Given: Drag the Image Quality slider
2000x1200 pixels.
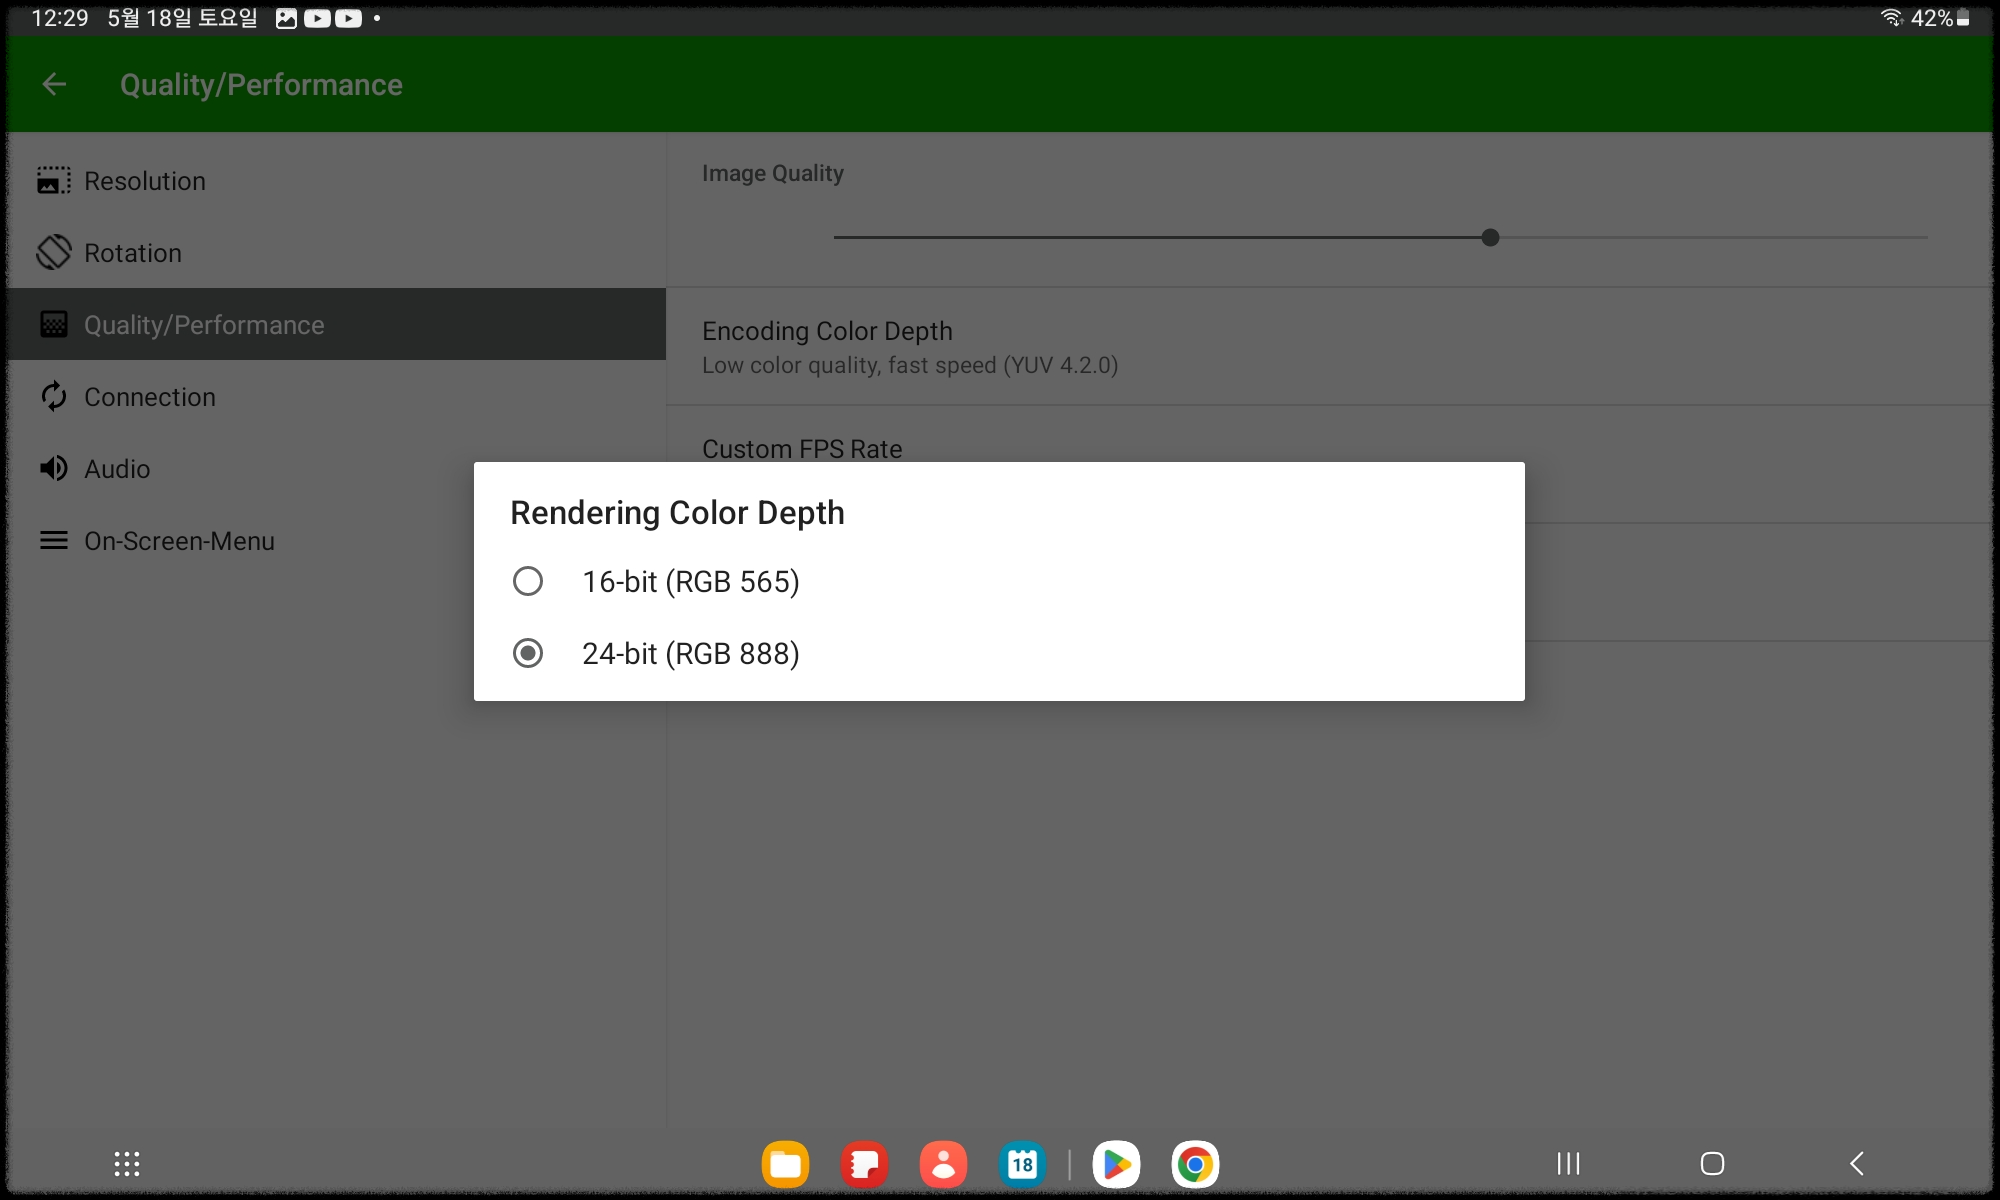Looking at the screenshot, I should point(1490,237).
